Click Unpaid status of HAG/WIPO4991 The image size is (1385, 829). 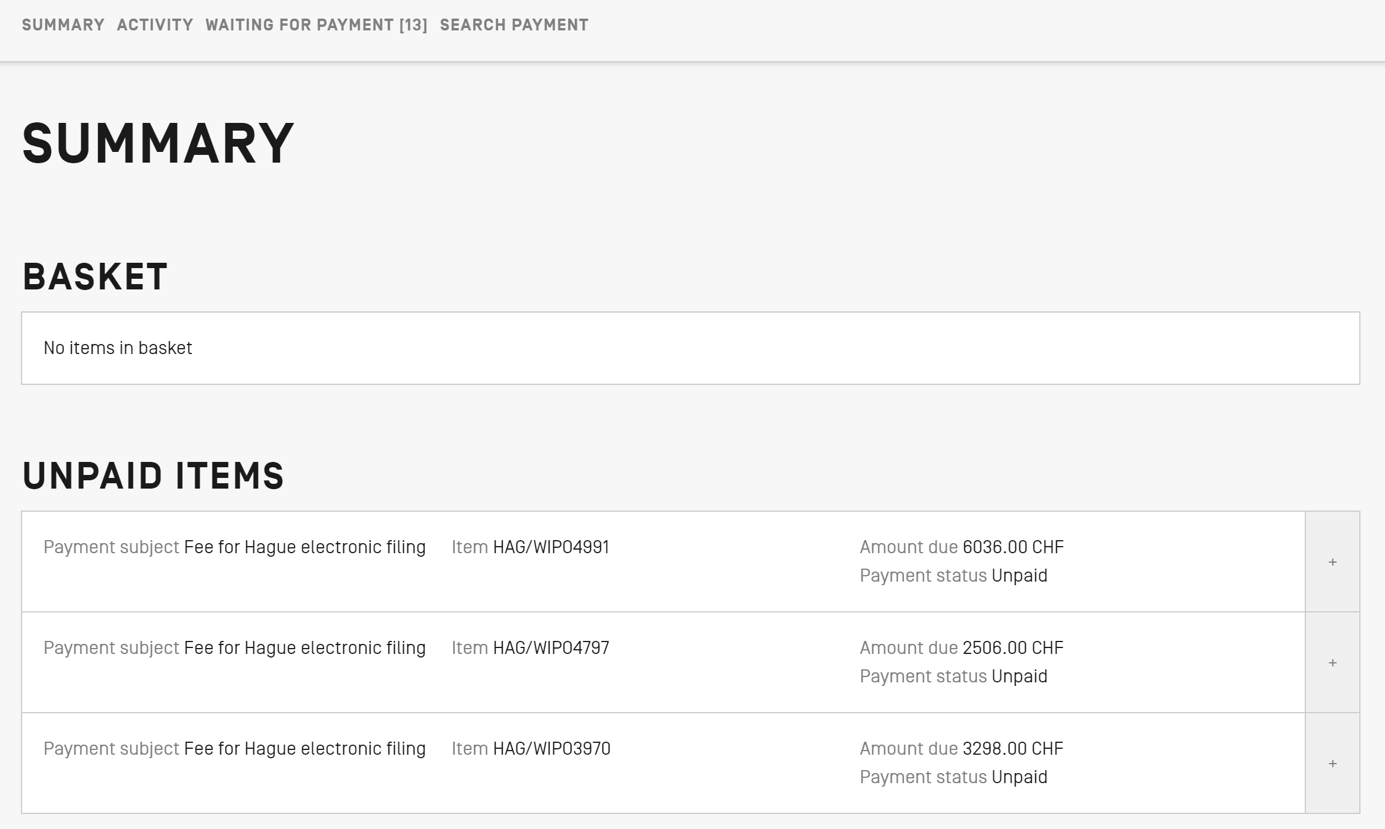click(1019, 576)
